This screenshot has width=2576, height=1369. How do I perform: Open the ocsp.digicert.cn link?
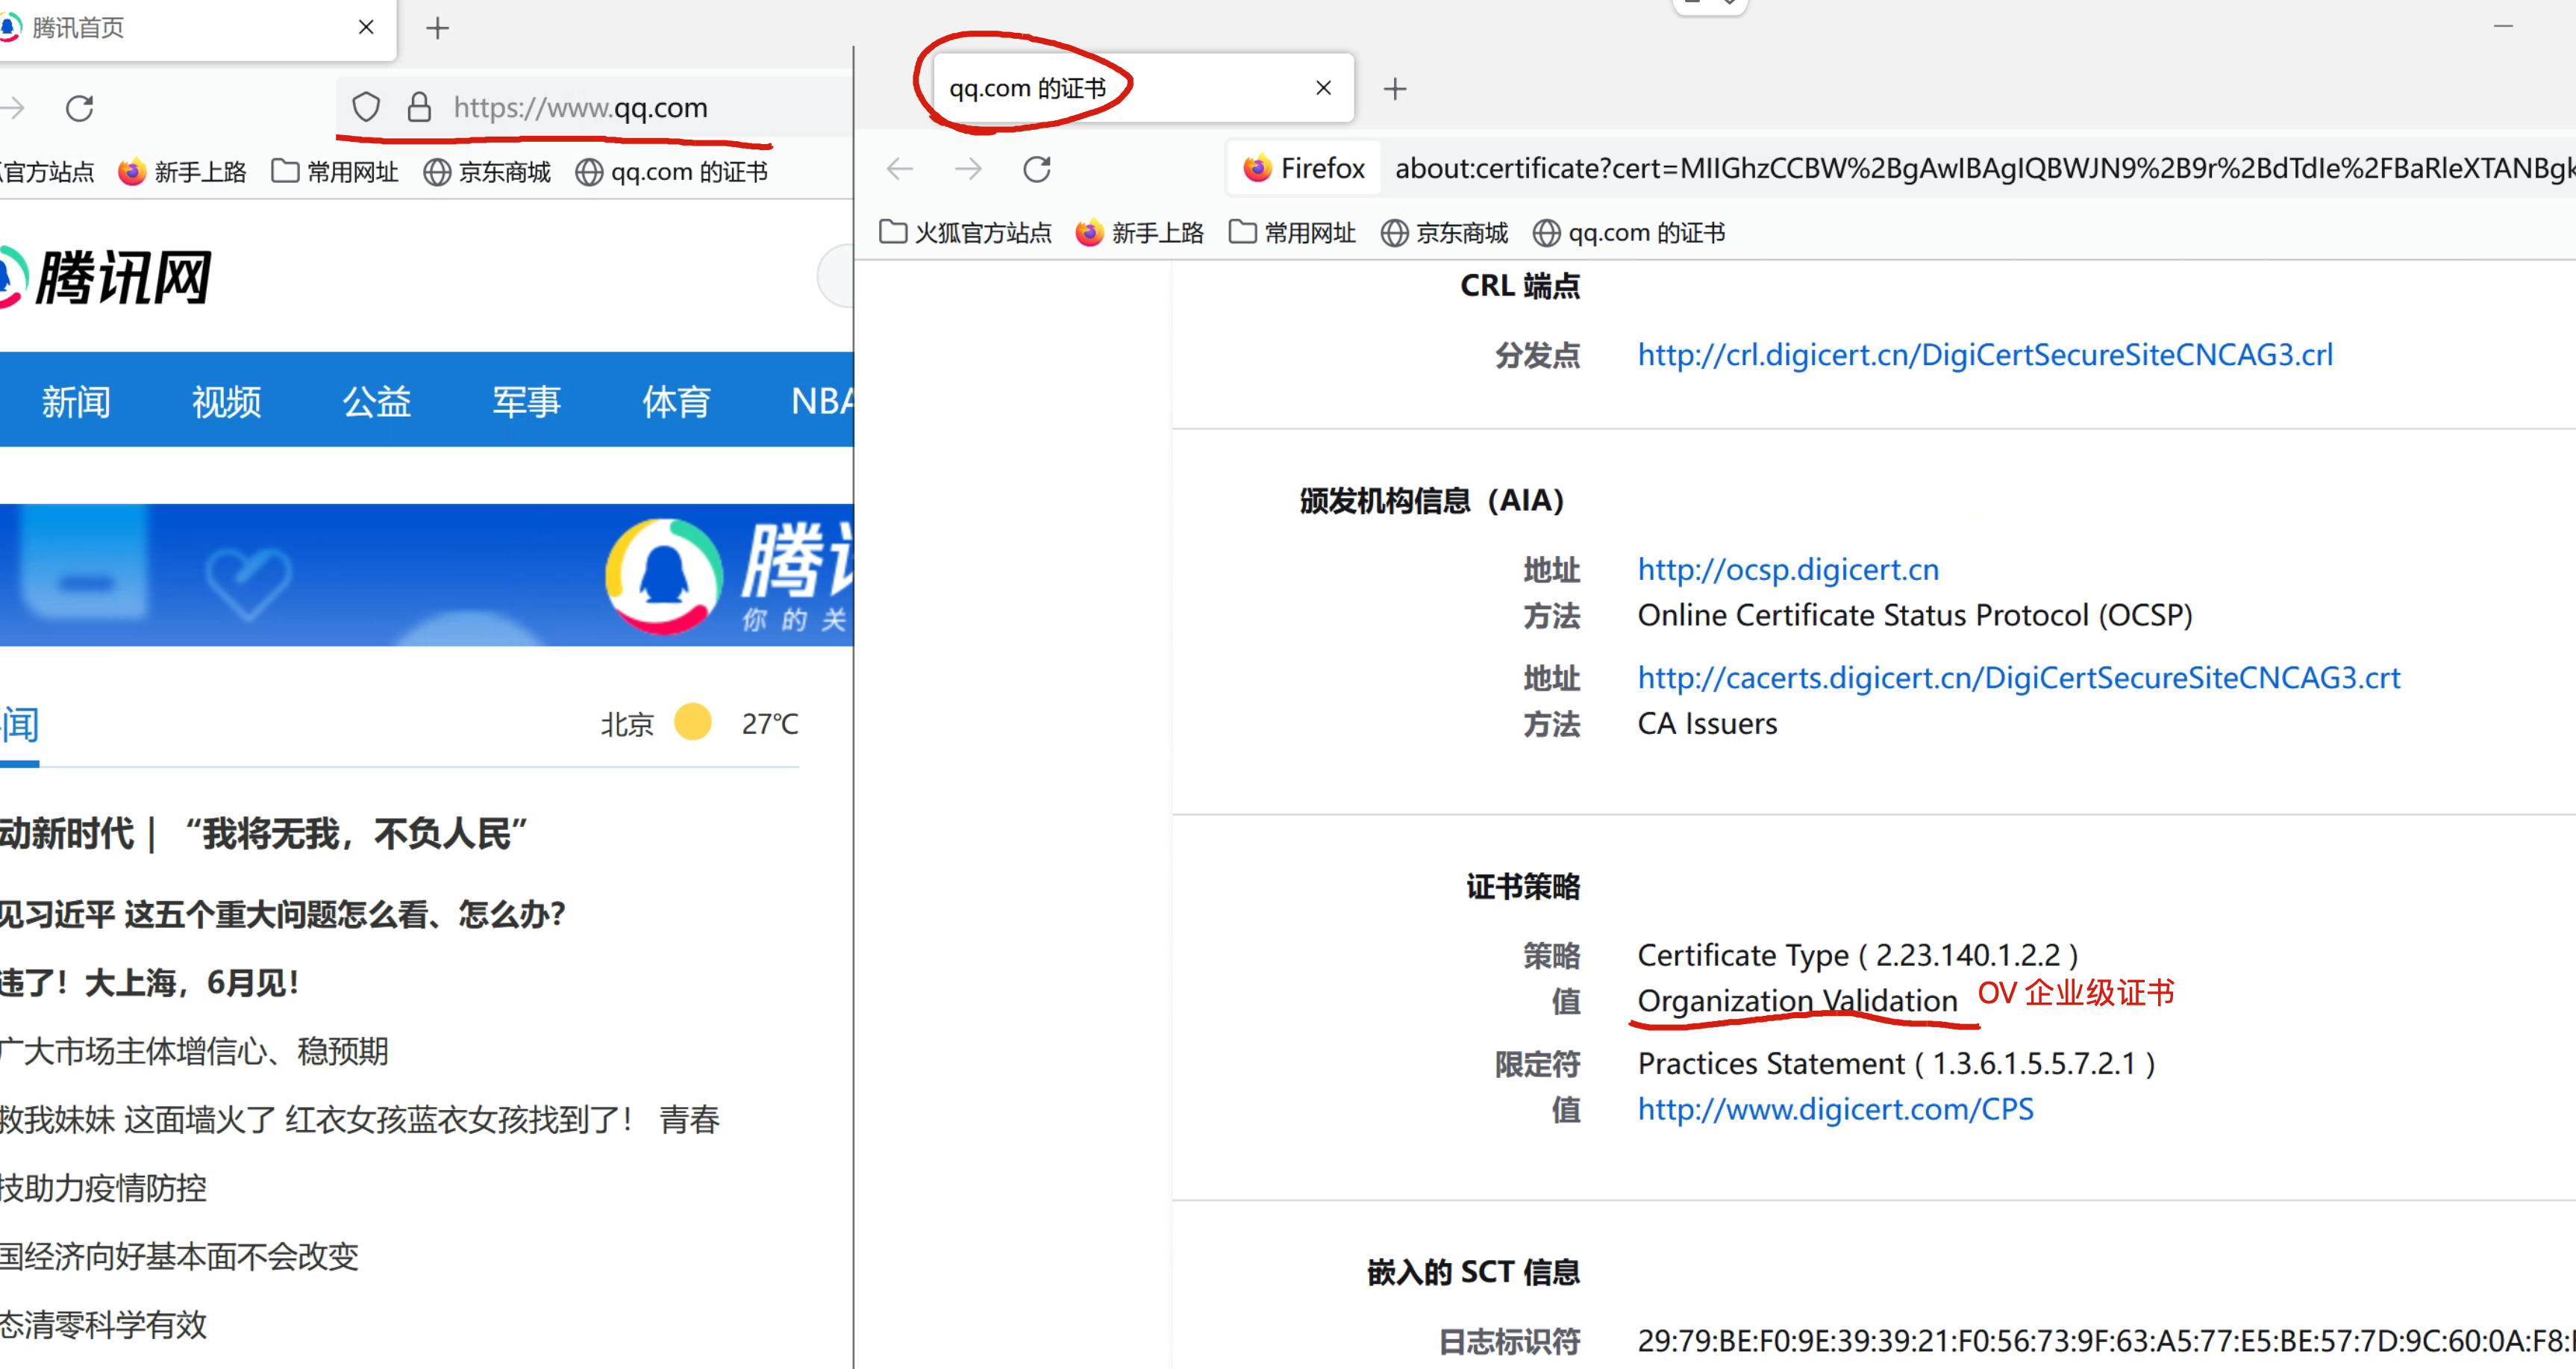[x=1787, y=570]
